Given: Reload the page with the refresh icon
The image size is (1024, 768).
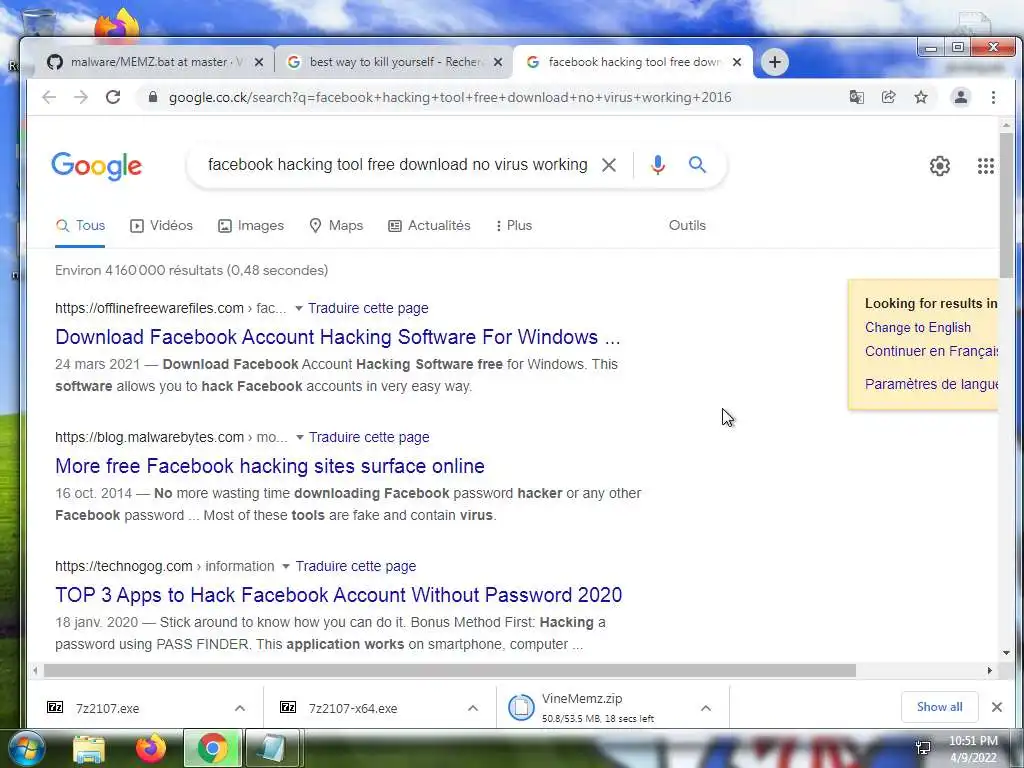Looking at the screenshot, I should point(113,97).
